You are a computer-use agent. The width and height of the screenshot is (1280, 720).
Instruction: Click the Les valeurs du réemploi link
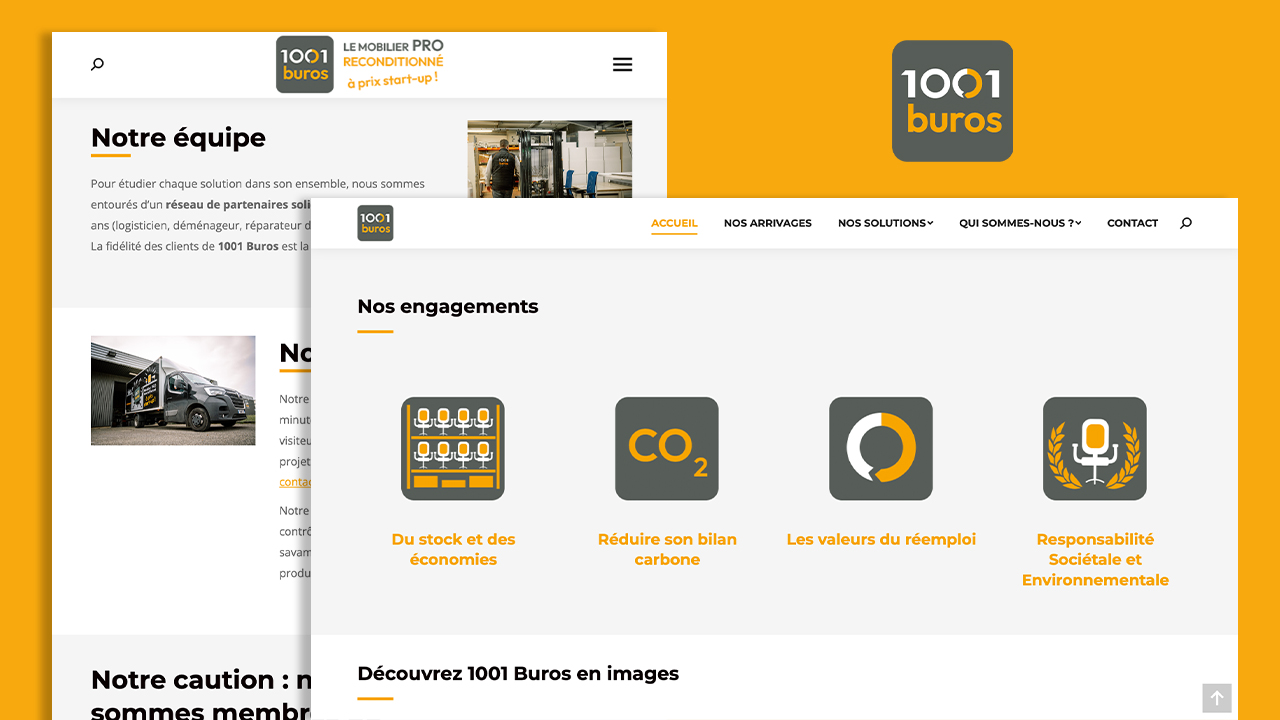881,539
